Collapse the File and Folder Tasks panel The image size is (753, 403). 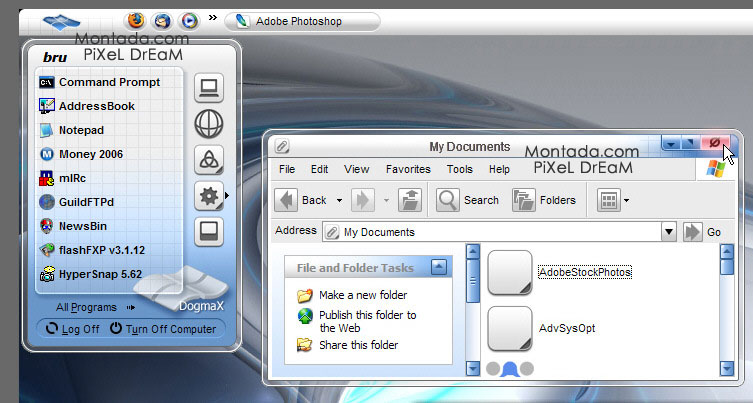(x=438, y=267)
